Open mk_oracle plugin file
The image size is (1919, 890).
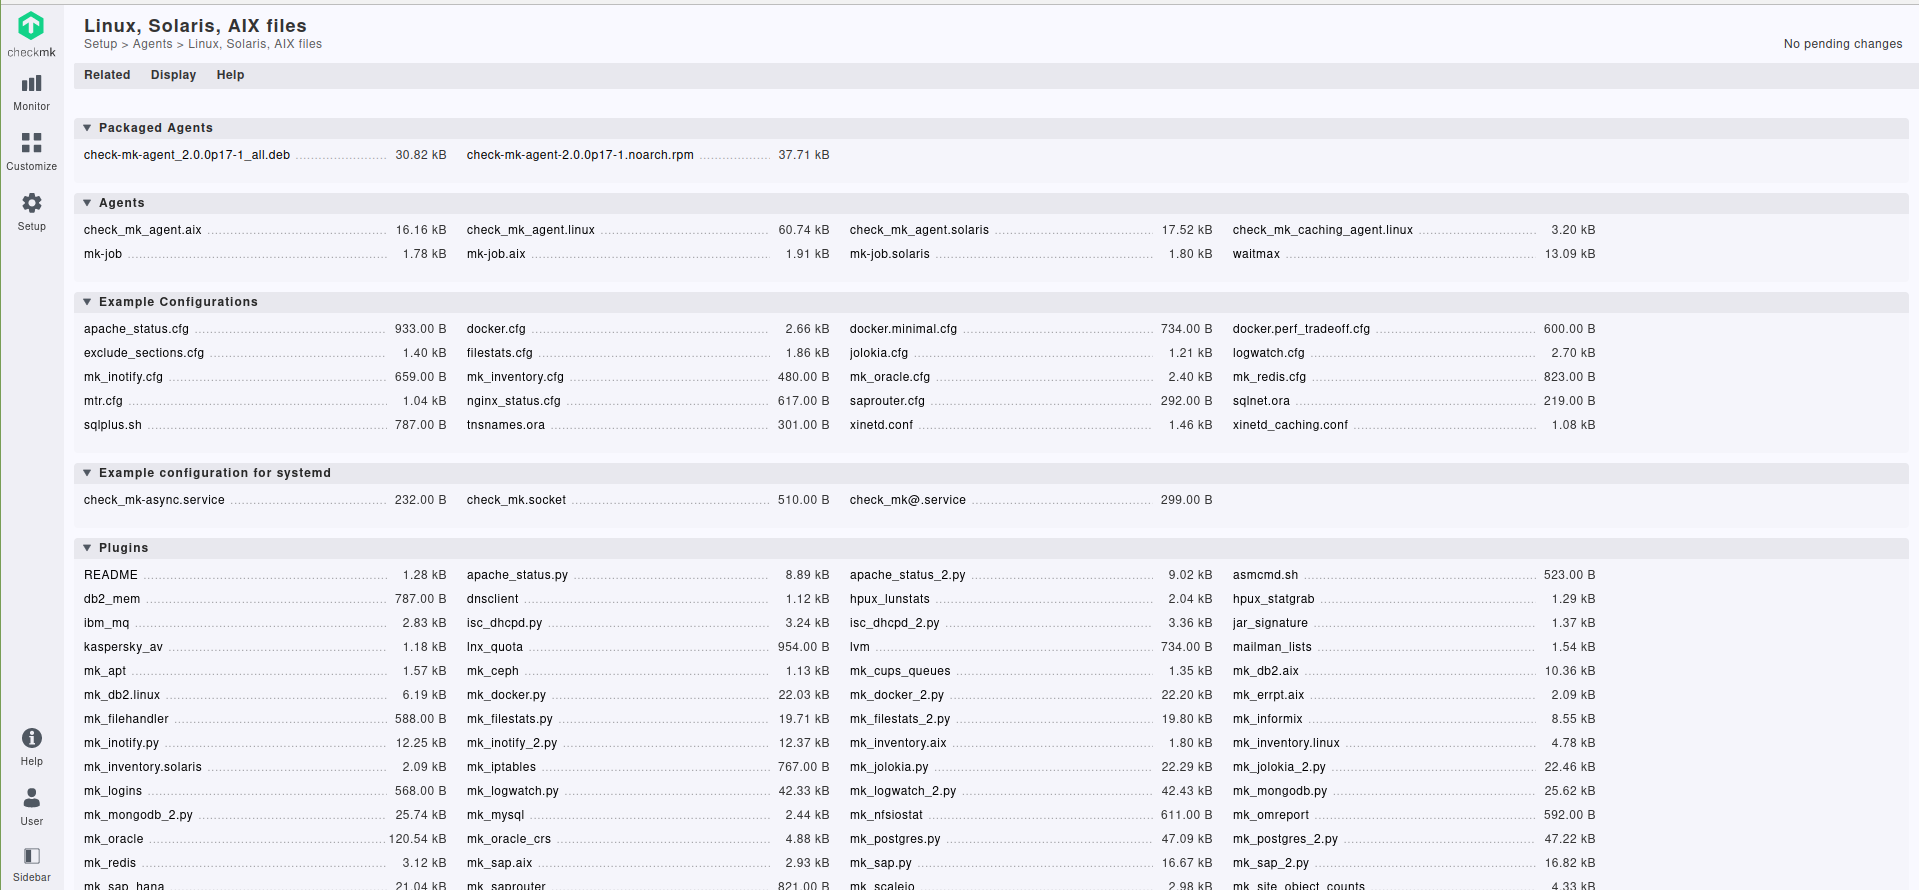[114, 839]
